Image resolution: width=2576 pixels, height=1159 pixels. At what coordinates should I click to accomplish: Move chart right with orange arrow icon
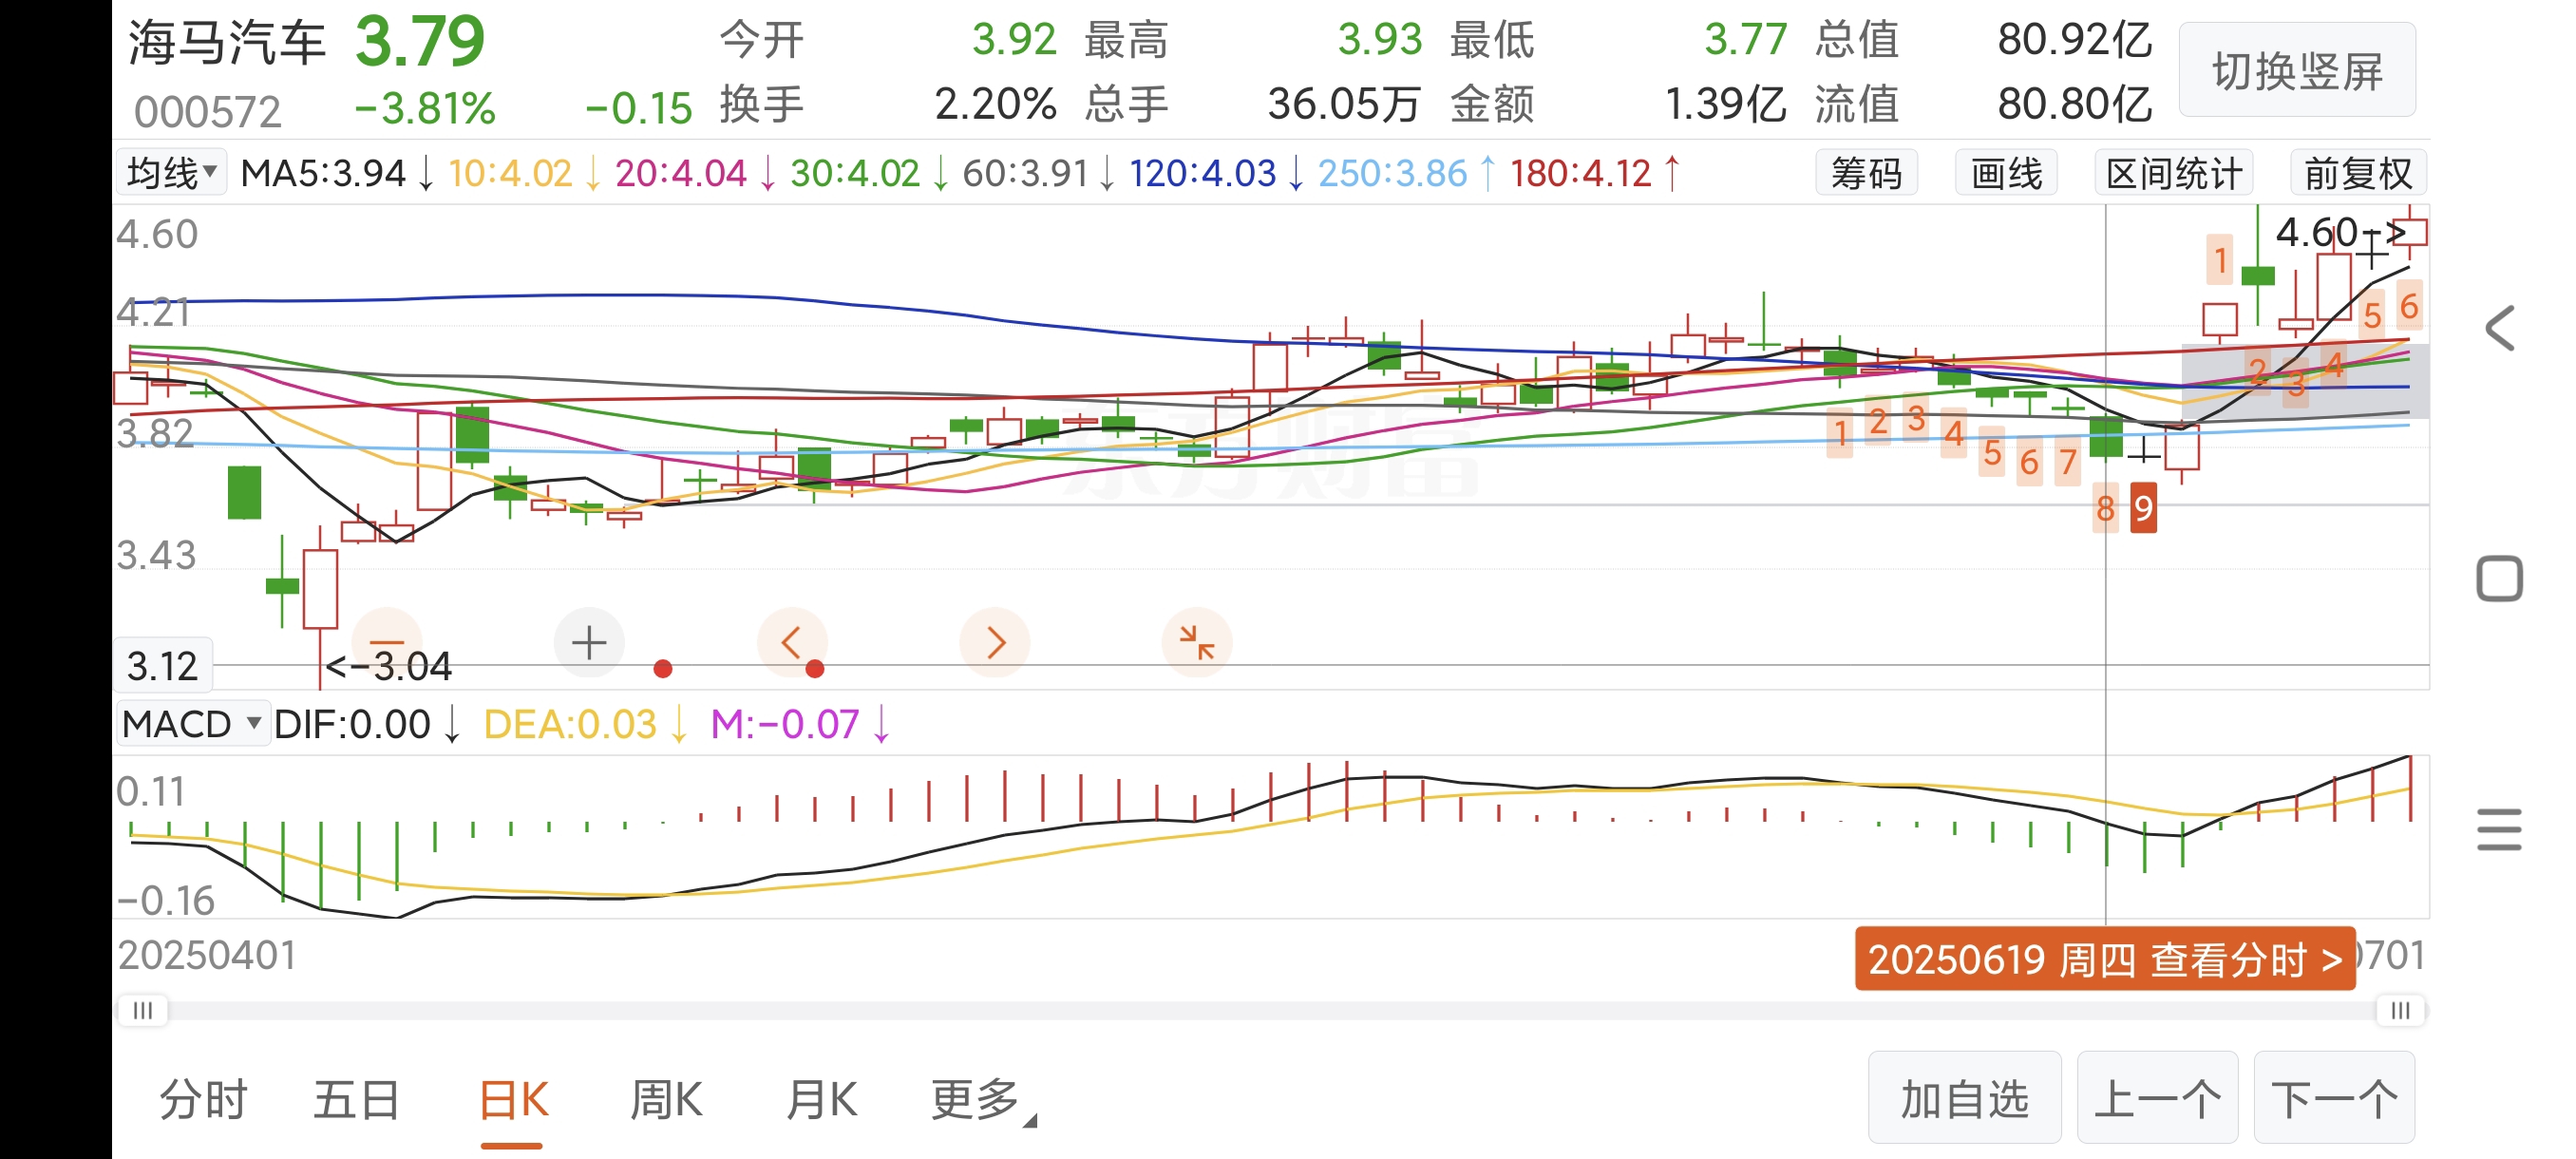point(994,642)
